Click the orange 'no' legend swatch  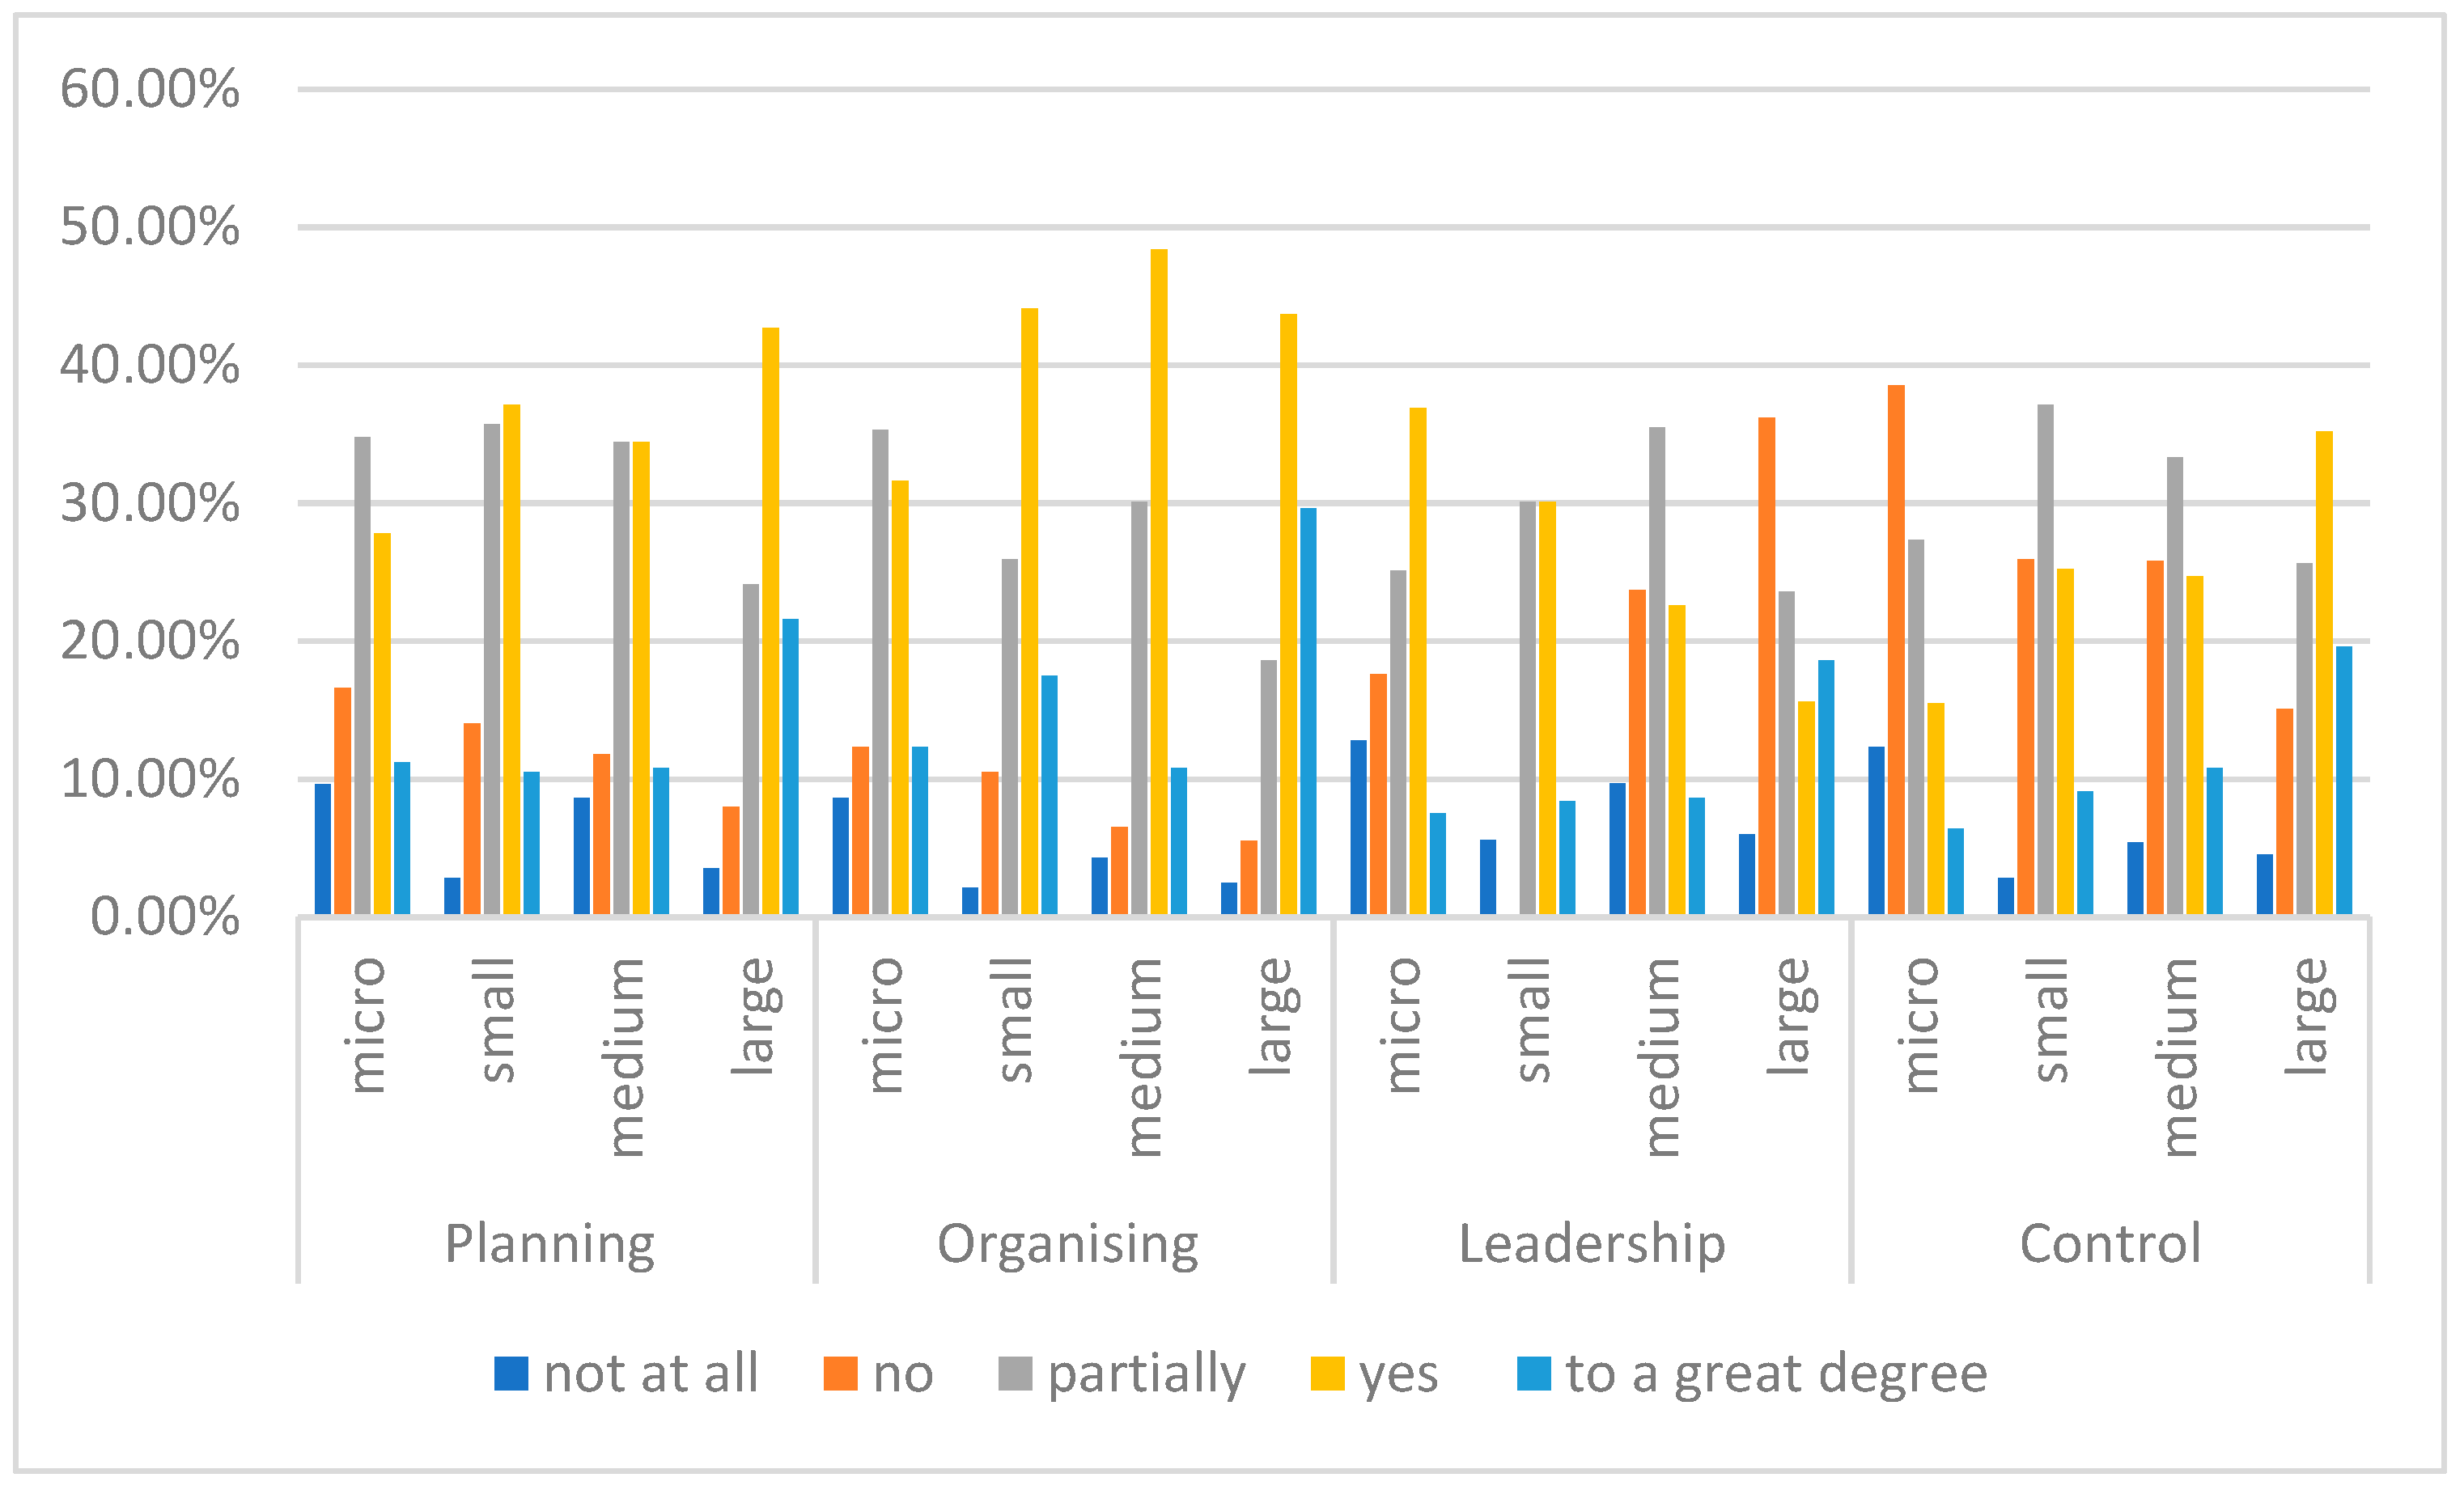click(x=840, y=1374)
